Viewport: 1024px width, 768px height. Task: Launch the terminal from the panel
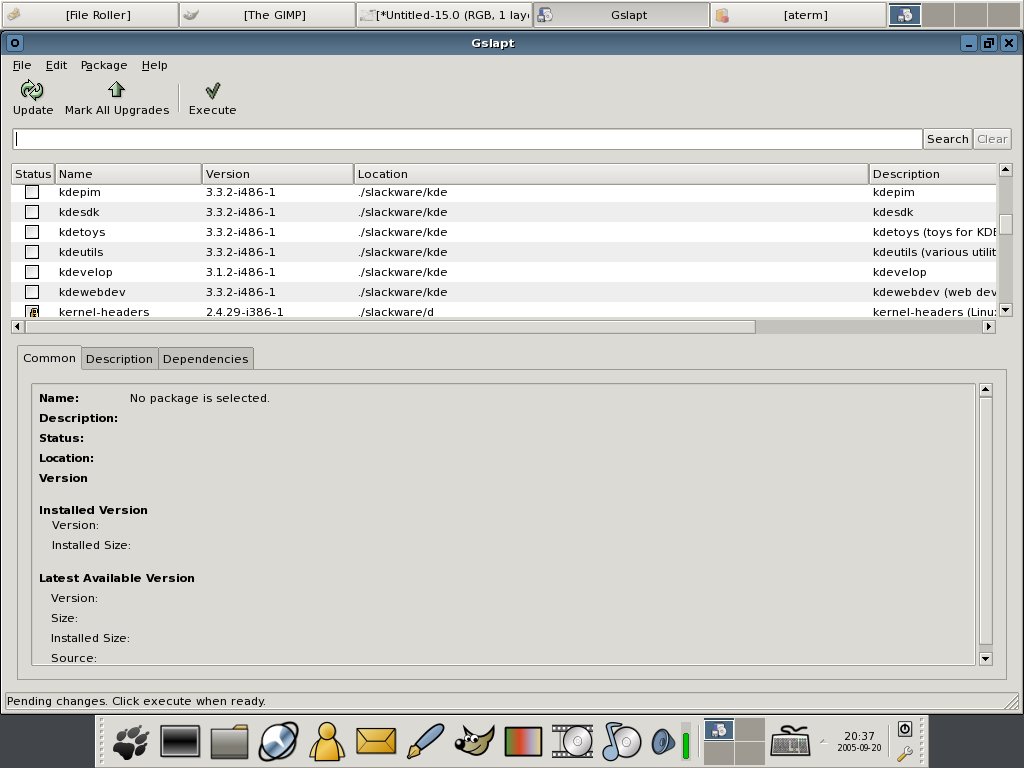point(180,742)
